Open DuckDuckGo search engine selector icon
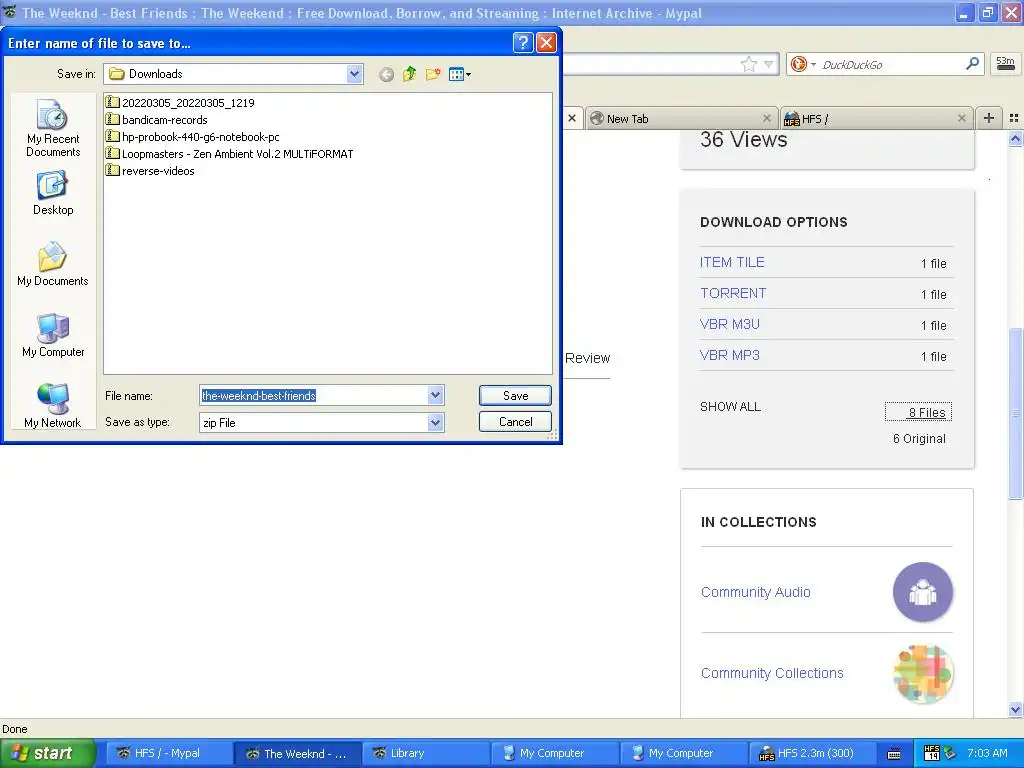This screenshot has height=768, width=1024. click(802, 64)
